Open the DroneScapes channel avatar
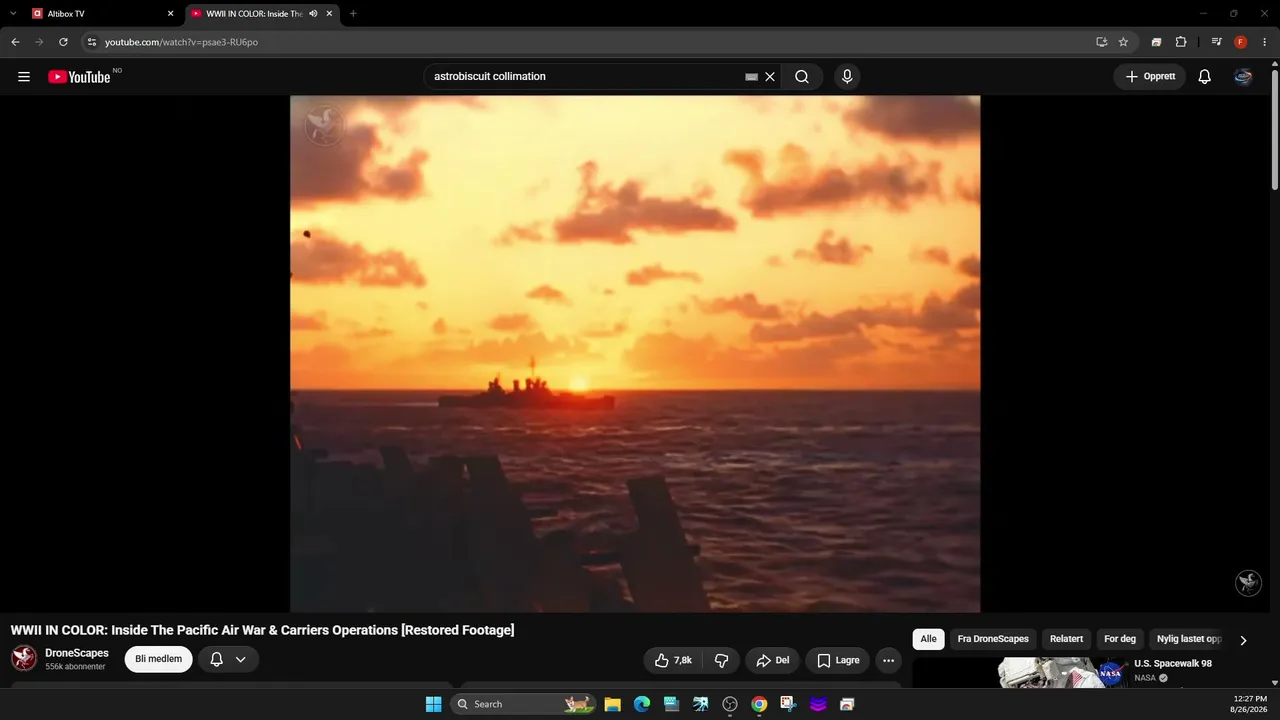This screenshot has height=720, width=1280. tap(24, 658)
